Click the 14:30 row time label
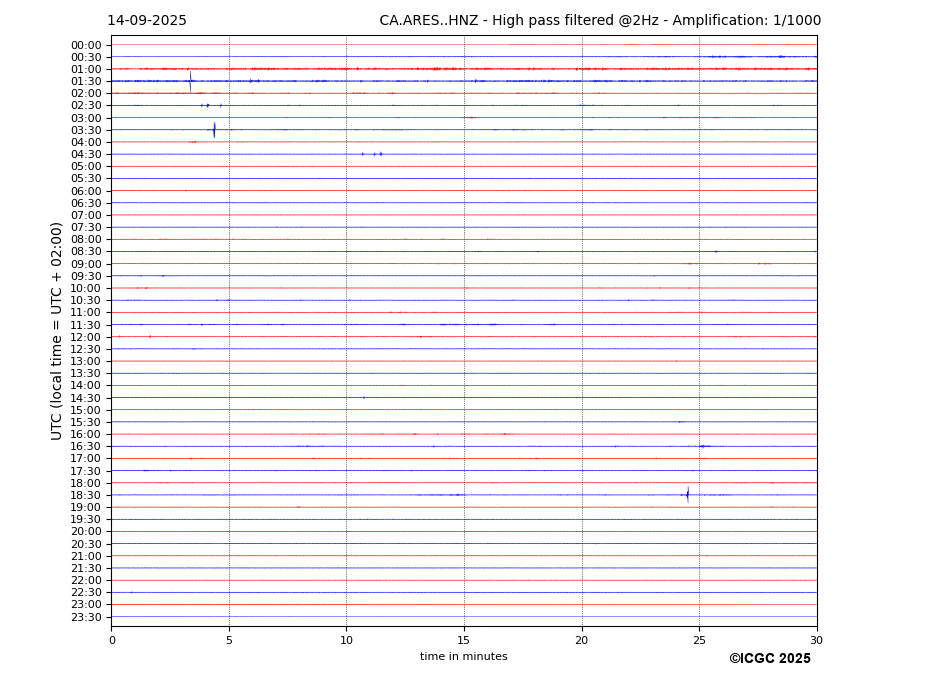Screen dimensions: 927x696 click(86, 398)
